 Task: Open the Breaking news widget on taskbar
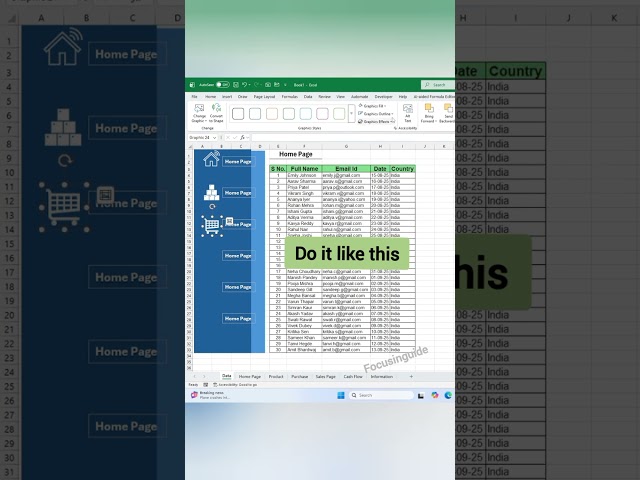pos(211,395)
